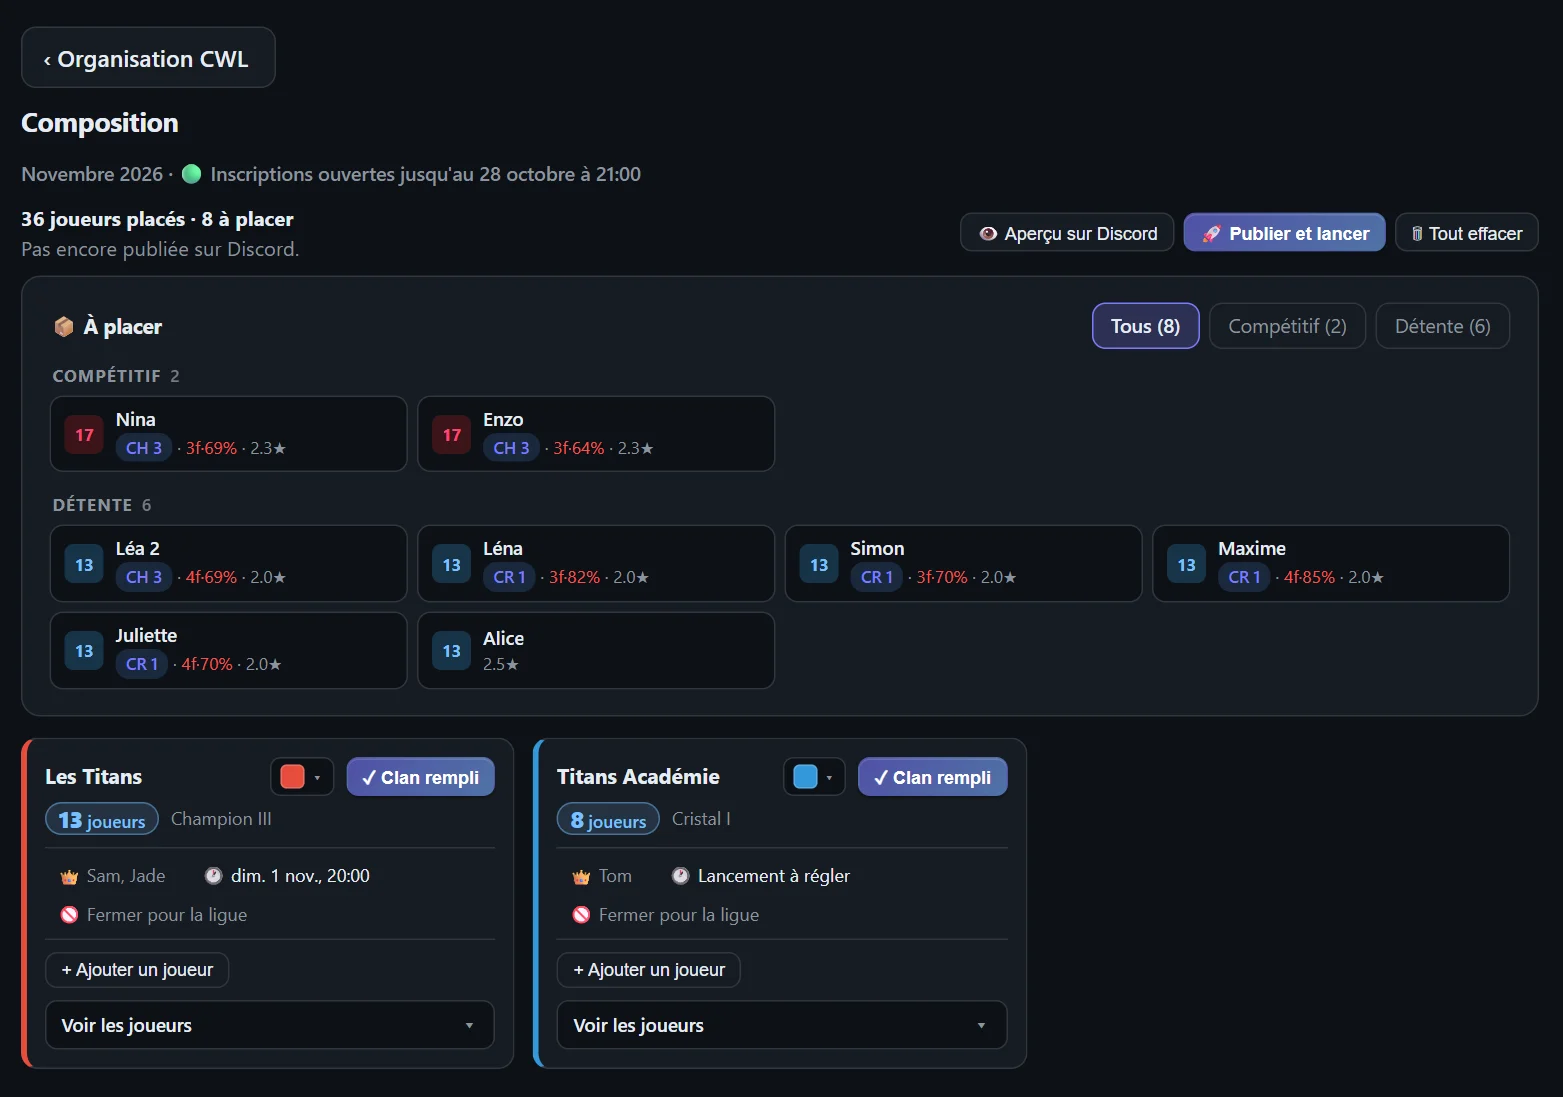
Task: Switch to the Compétitif (2) filter tab
Action: 1287,326
